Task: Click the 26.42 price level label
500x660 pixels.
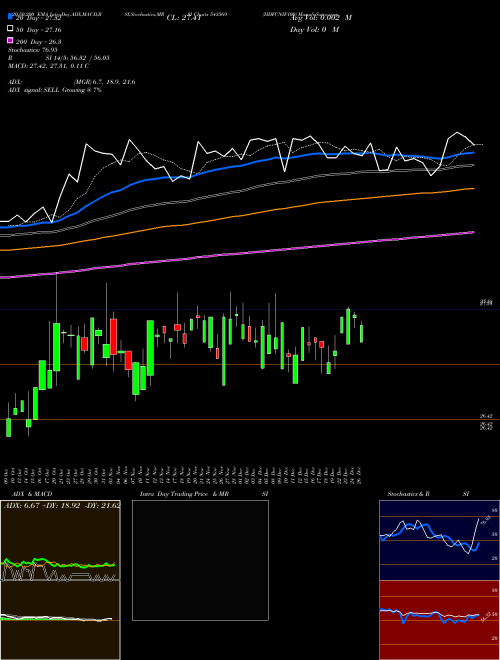Action: (487, 416)
